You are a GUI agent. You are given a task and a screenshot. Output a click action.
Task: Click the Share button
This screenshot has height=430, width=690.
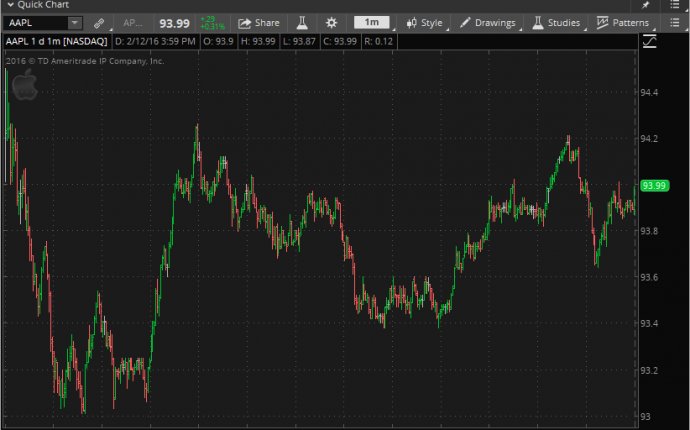pyautogui.click(x=259, y=23)
